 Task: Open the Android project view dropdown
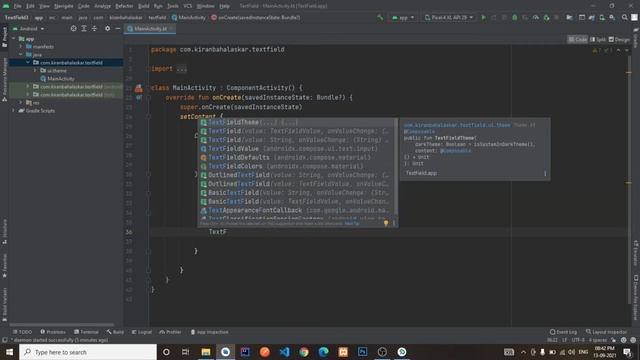[28, 29]
